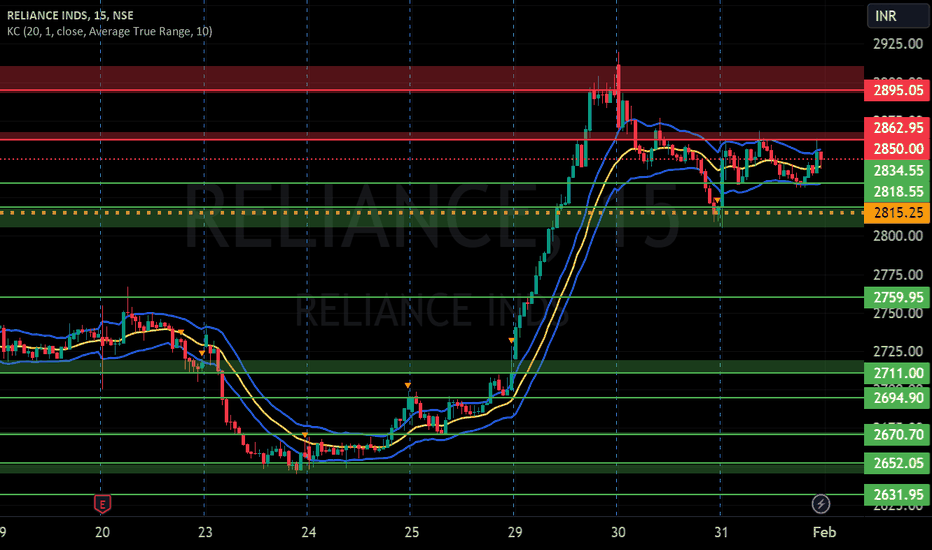Click the 2670.70 green price label

coord(898,435)
